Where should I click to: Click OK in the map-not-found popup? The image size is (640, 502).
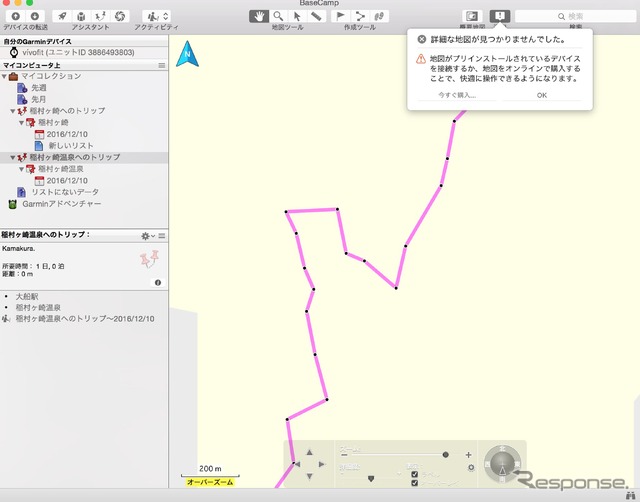pyautogui.click(x=542, y=95)
